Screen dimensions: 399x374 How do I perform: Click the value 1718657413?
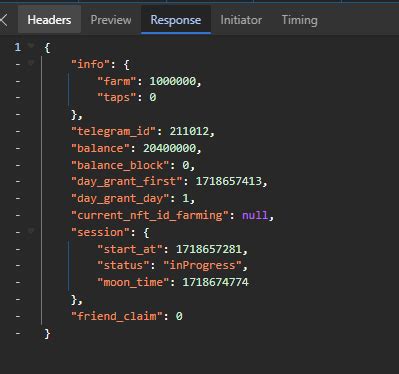229,181
